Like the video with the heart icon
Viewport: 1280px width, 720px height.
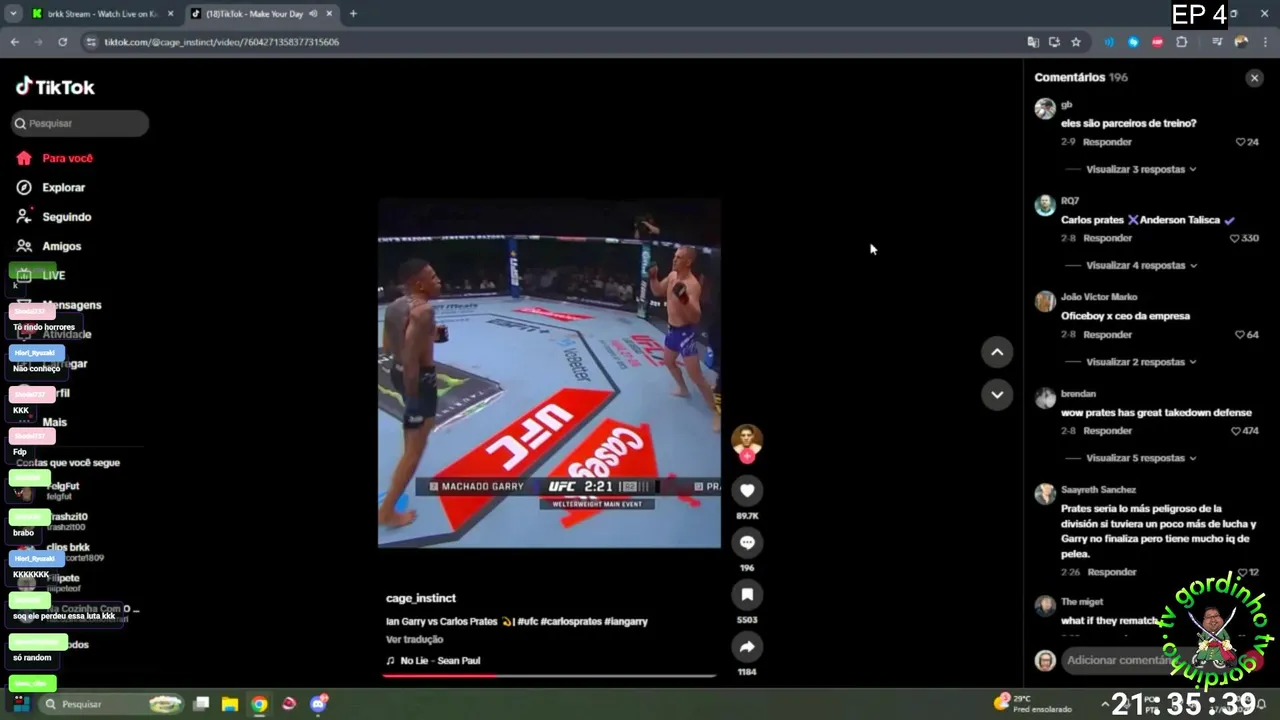click(747, 490)
